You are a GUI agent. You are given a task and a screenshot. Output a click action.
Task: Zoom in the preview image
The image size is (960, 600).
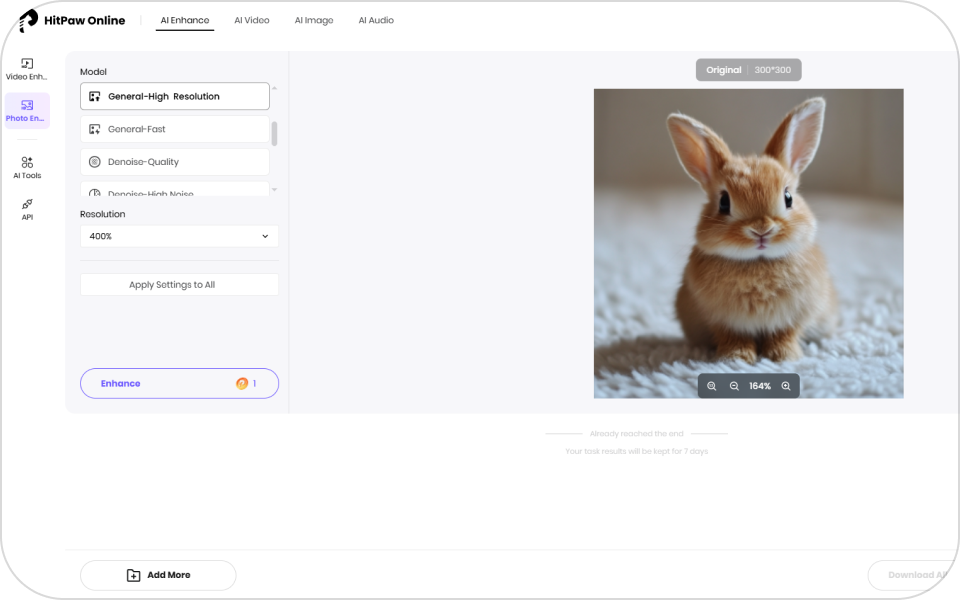(x=786, y=386)
